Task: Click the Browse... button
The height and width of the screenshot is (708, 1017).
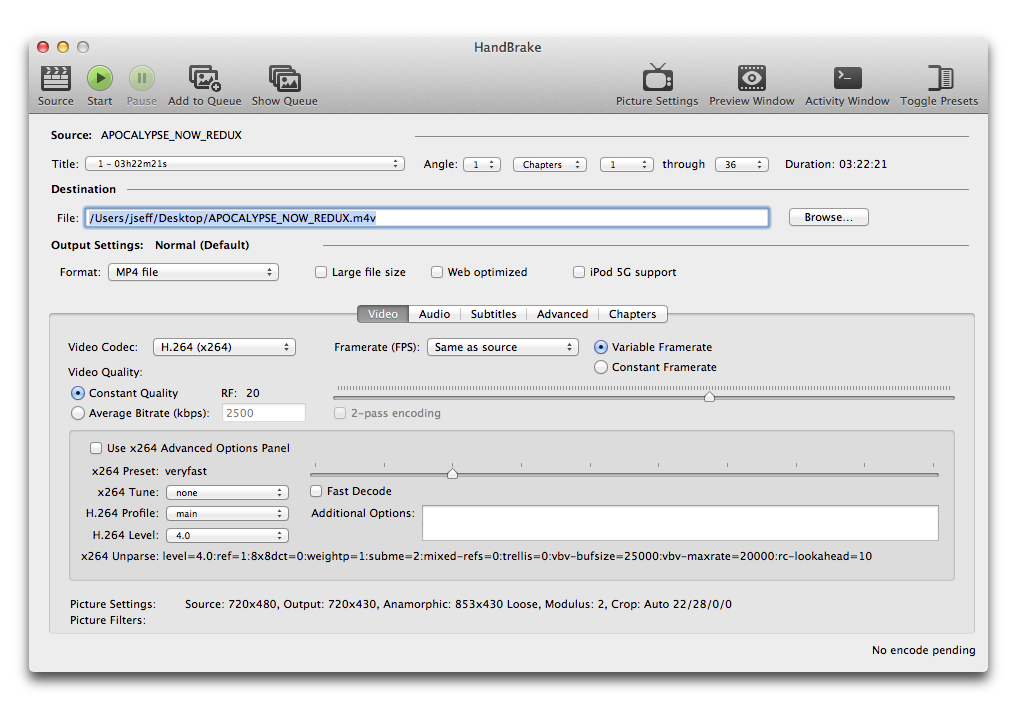Action: (x=829, y=217)
